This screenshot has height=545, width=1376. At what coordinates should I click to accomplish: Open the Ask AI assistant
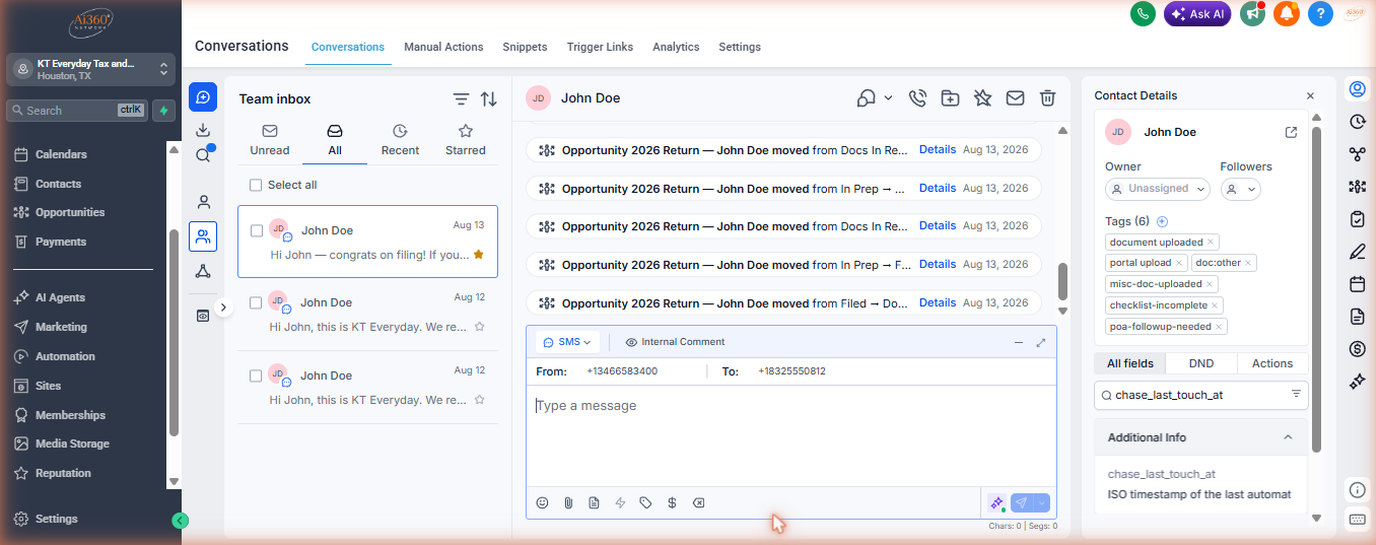(1197, 14)
